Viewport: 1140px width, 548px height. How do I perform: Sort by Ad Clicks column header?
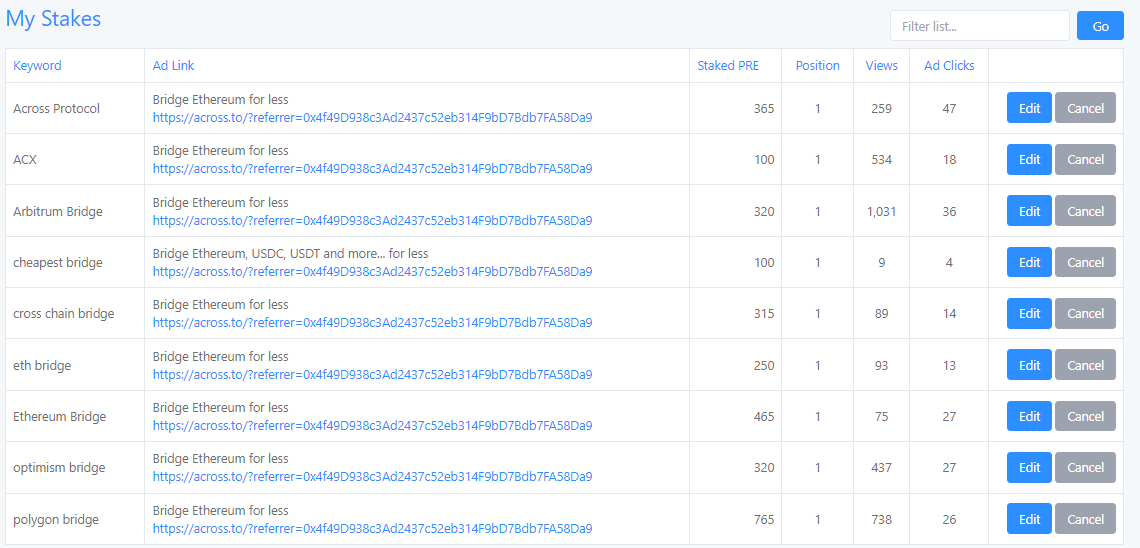pos(949,65)
